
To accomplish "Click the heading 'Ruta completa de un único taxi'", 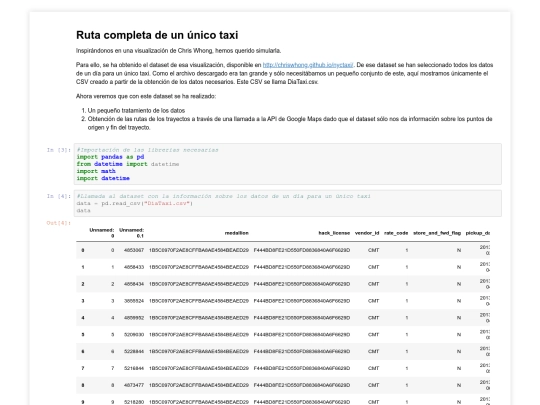I will tap(157, 35).
